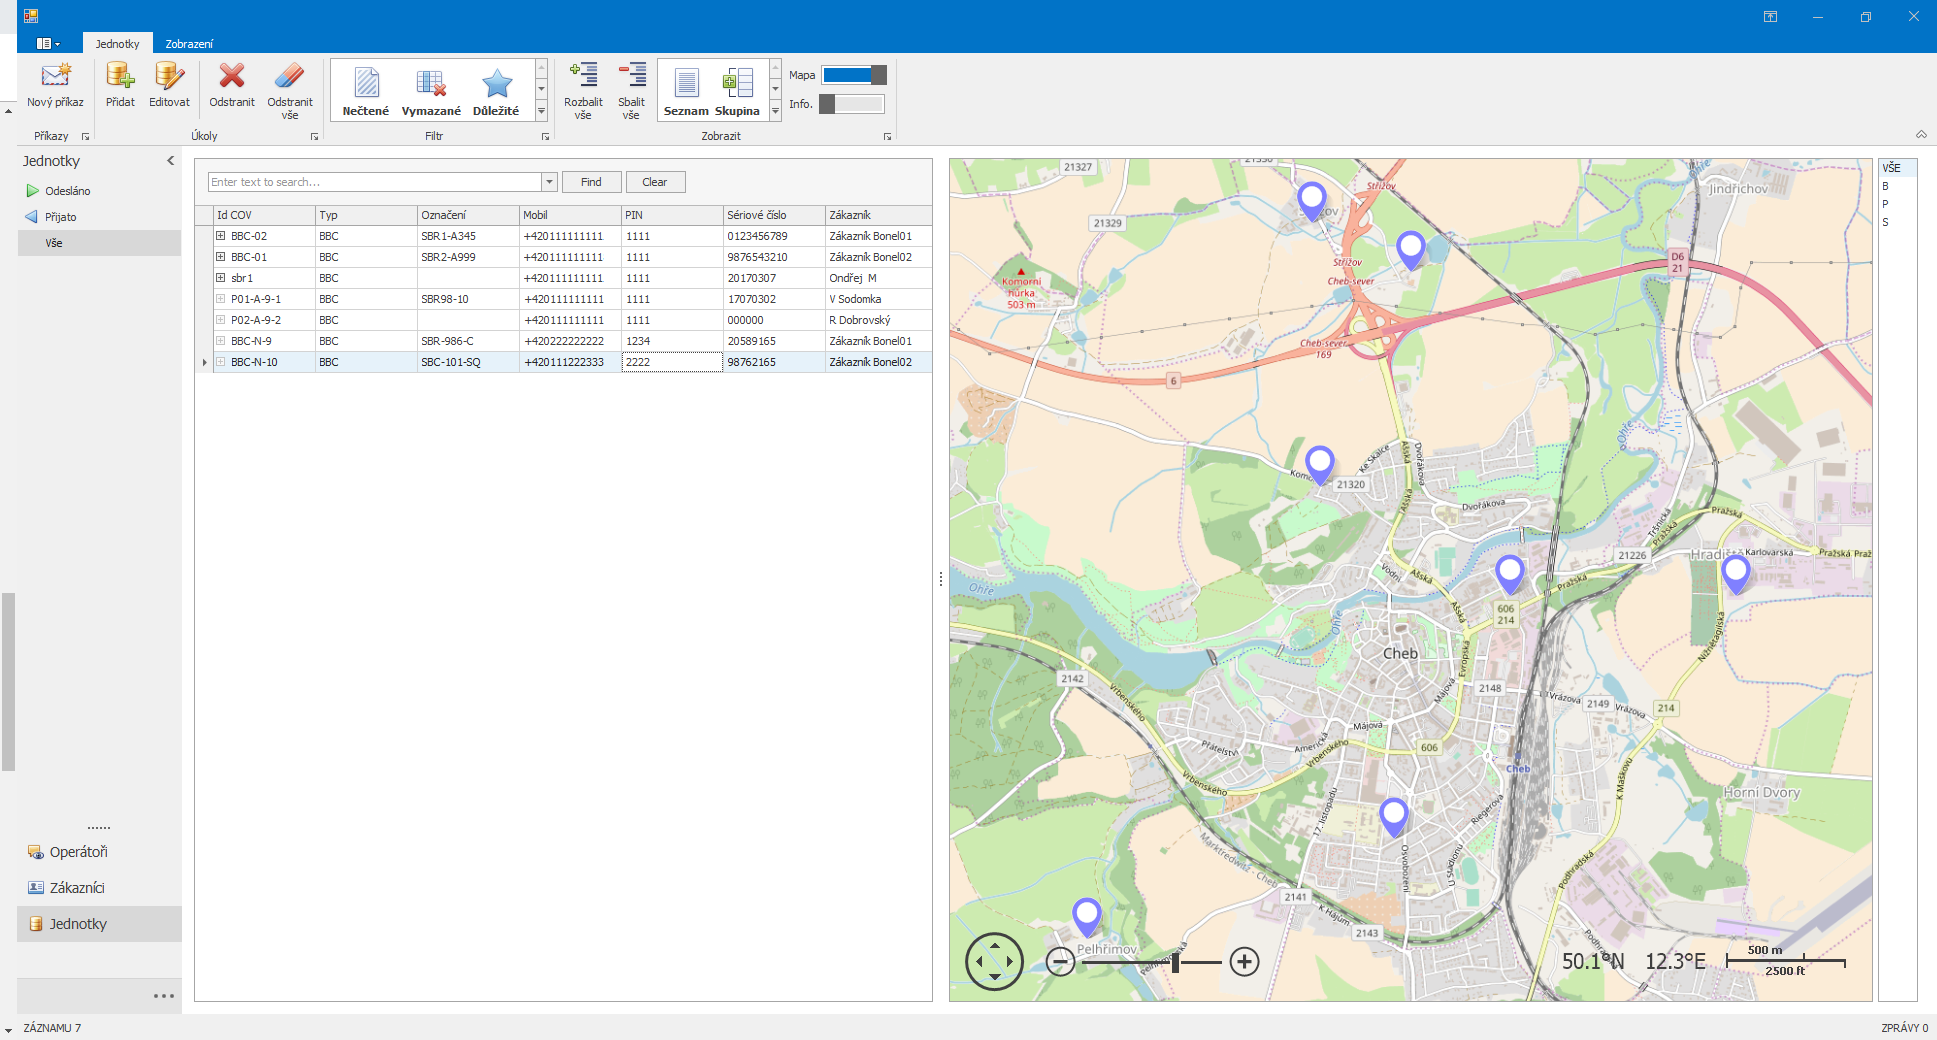Screen dimensions: 1937x1040
Task: Switch to the Zobrazení tab
Action: [x=189, y=43]
